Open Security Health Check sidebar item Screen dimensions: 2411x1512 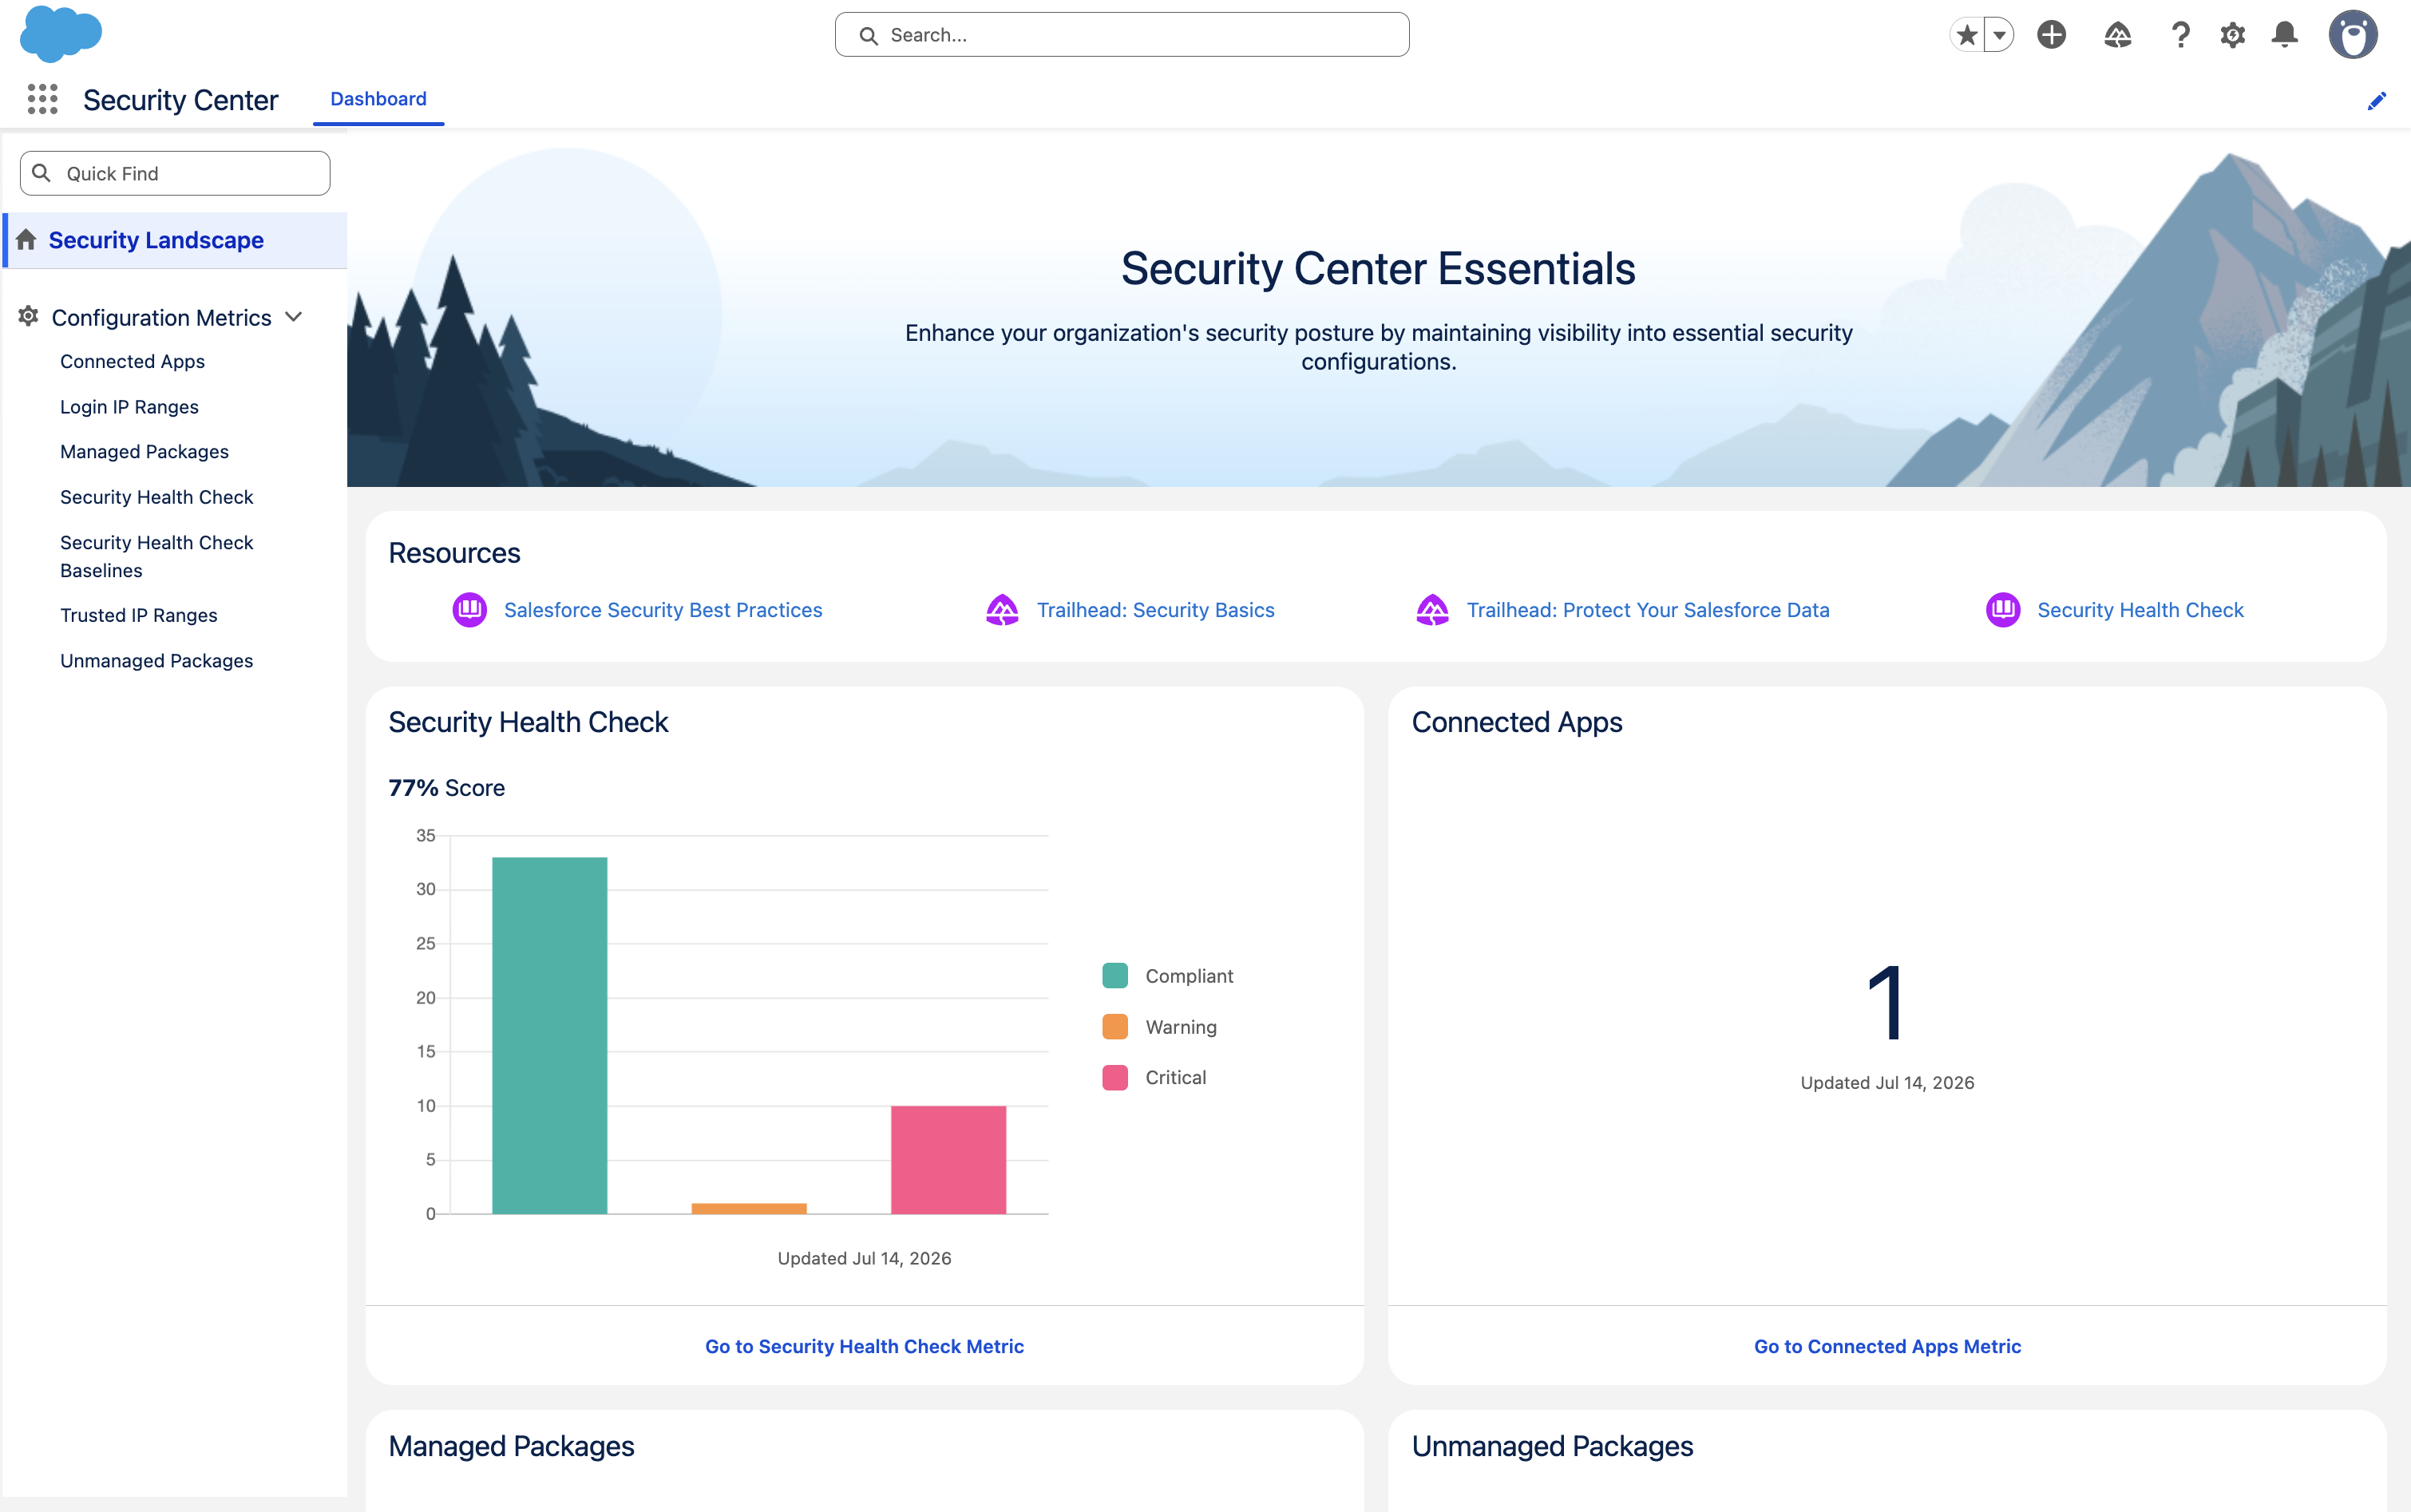[157, 497]
